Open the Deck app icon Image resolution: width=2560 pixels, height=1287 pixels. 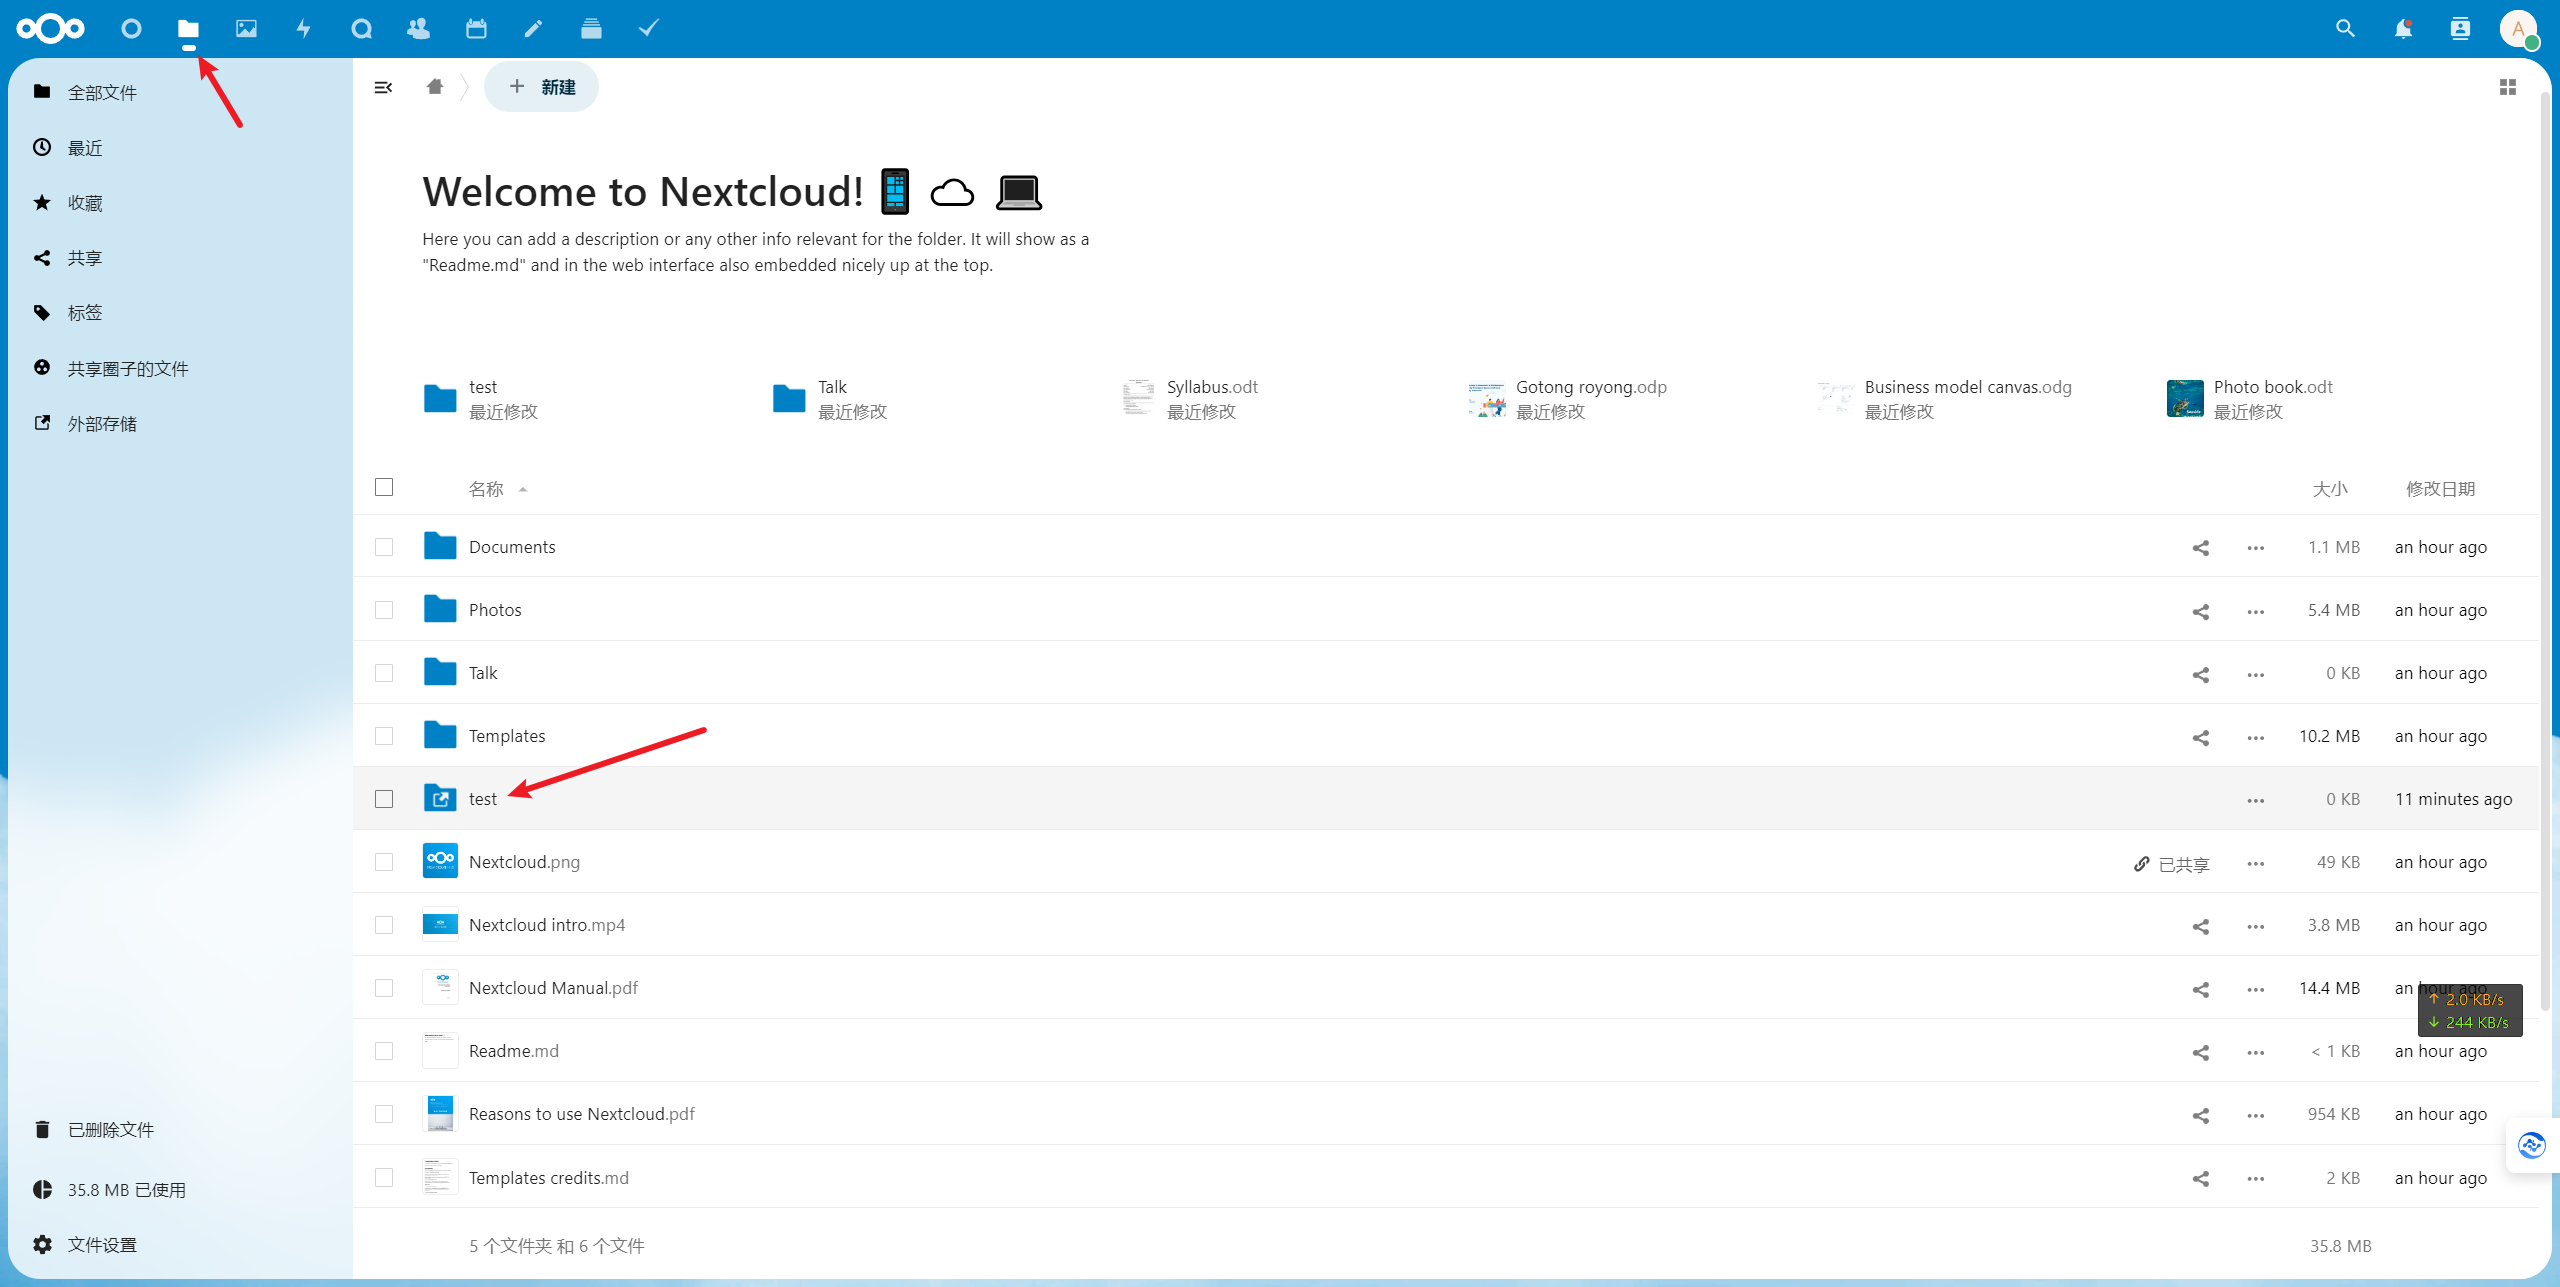[591, 28]
